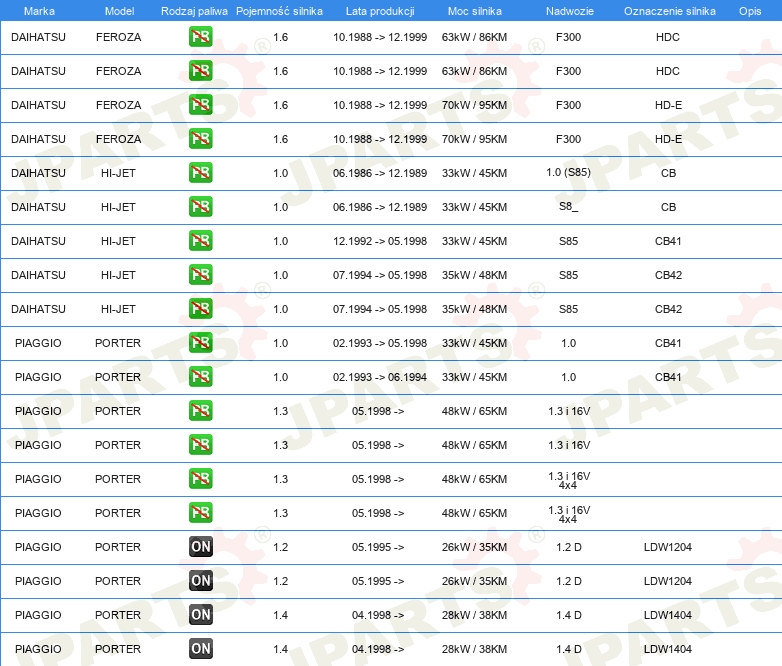The width and height of the screenshot is (782, 666).
Task: Click the 1.0 (S85) body type cell
Action: coord(568,173)
